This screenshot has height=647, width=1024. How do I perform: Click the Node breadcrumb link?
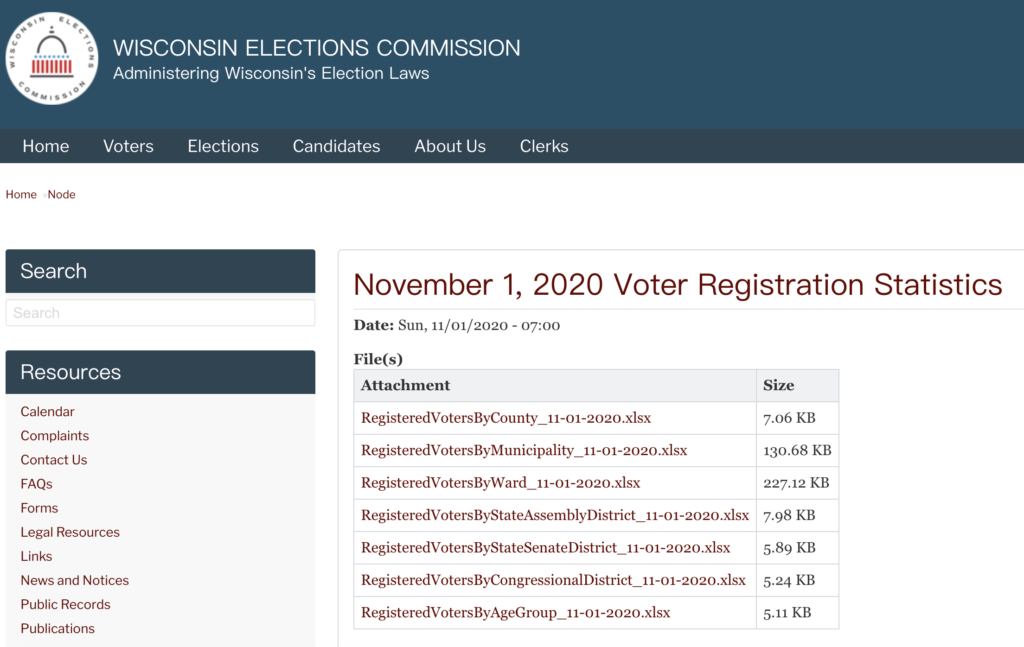[x=62, y=195]
